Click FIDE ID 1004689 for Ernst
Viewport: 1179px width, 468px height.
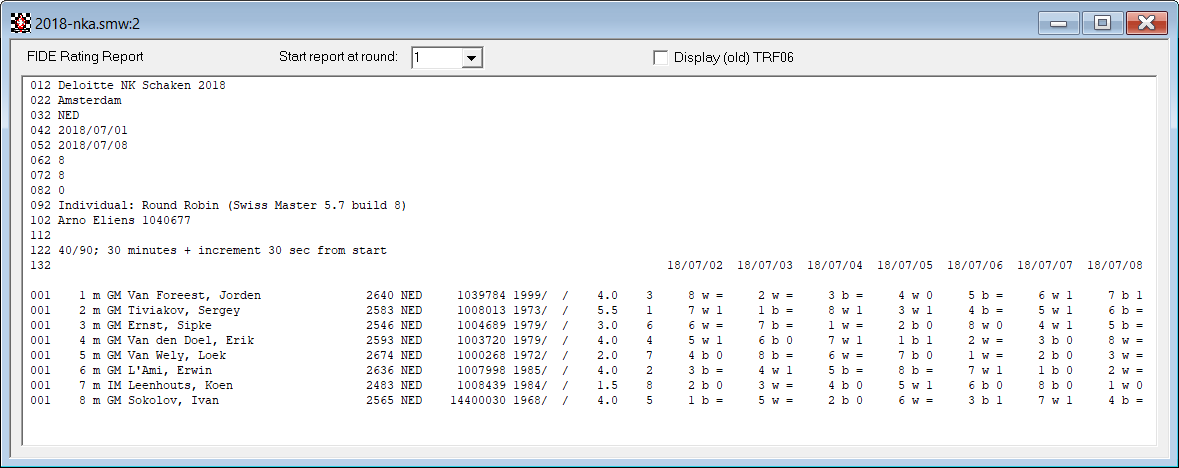tap(481, 325)
